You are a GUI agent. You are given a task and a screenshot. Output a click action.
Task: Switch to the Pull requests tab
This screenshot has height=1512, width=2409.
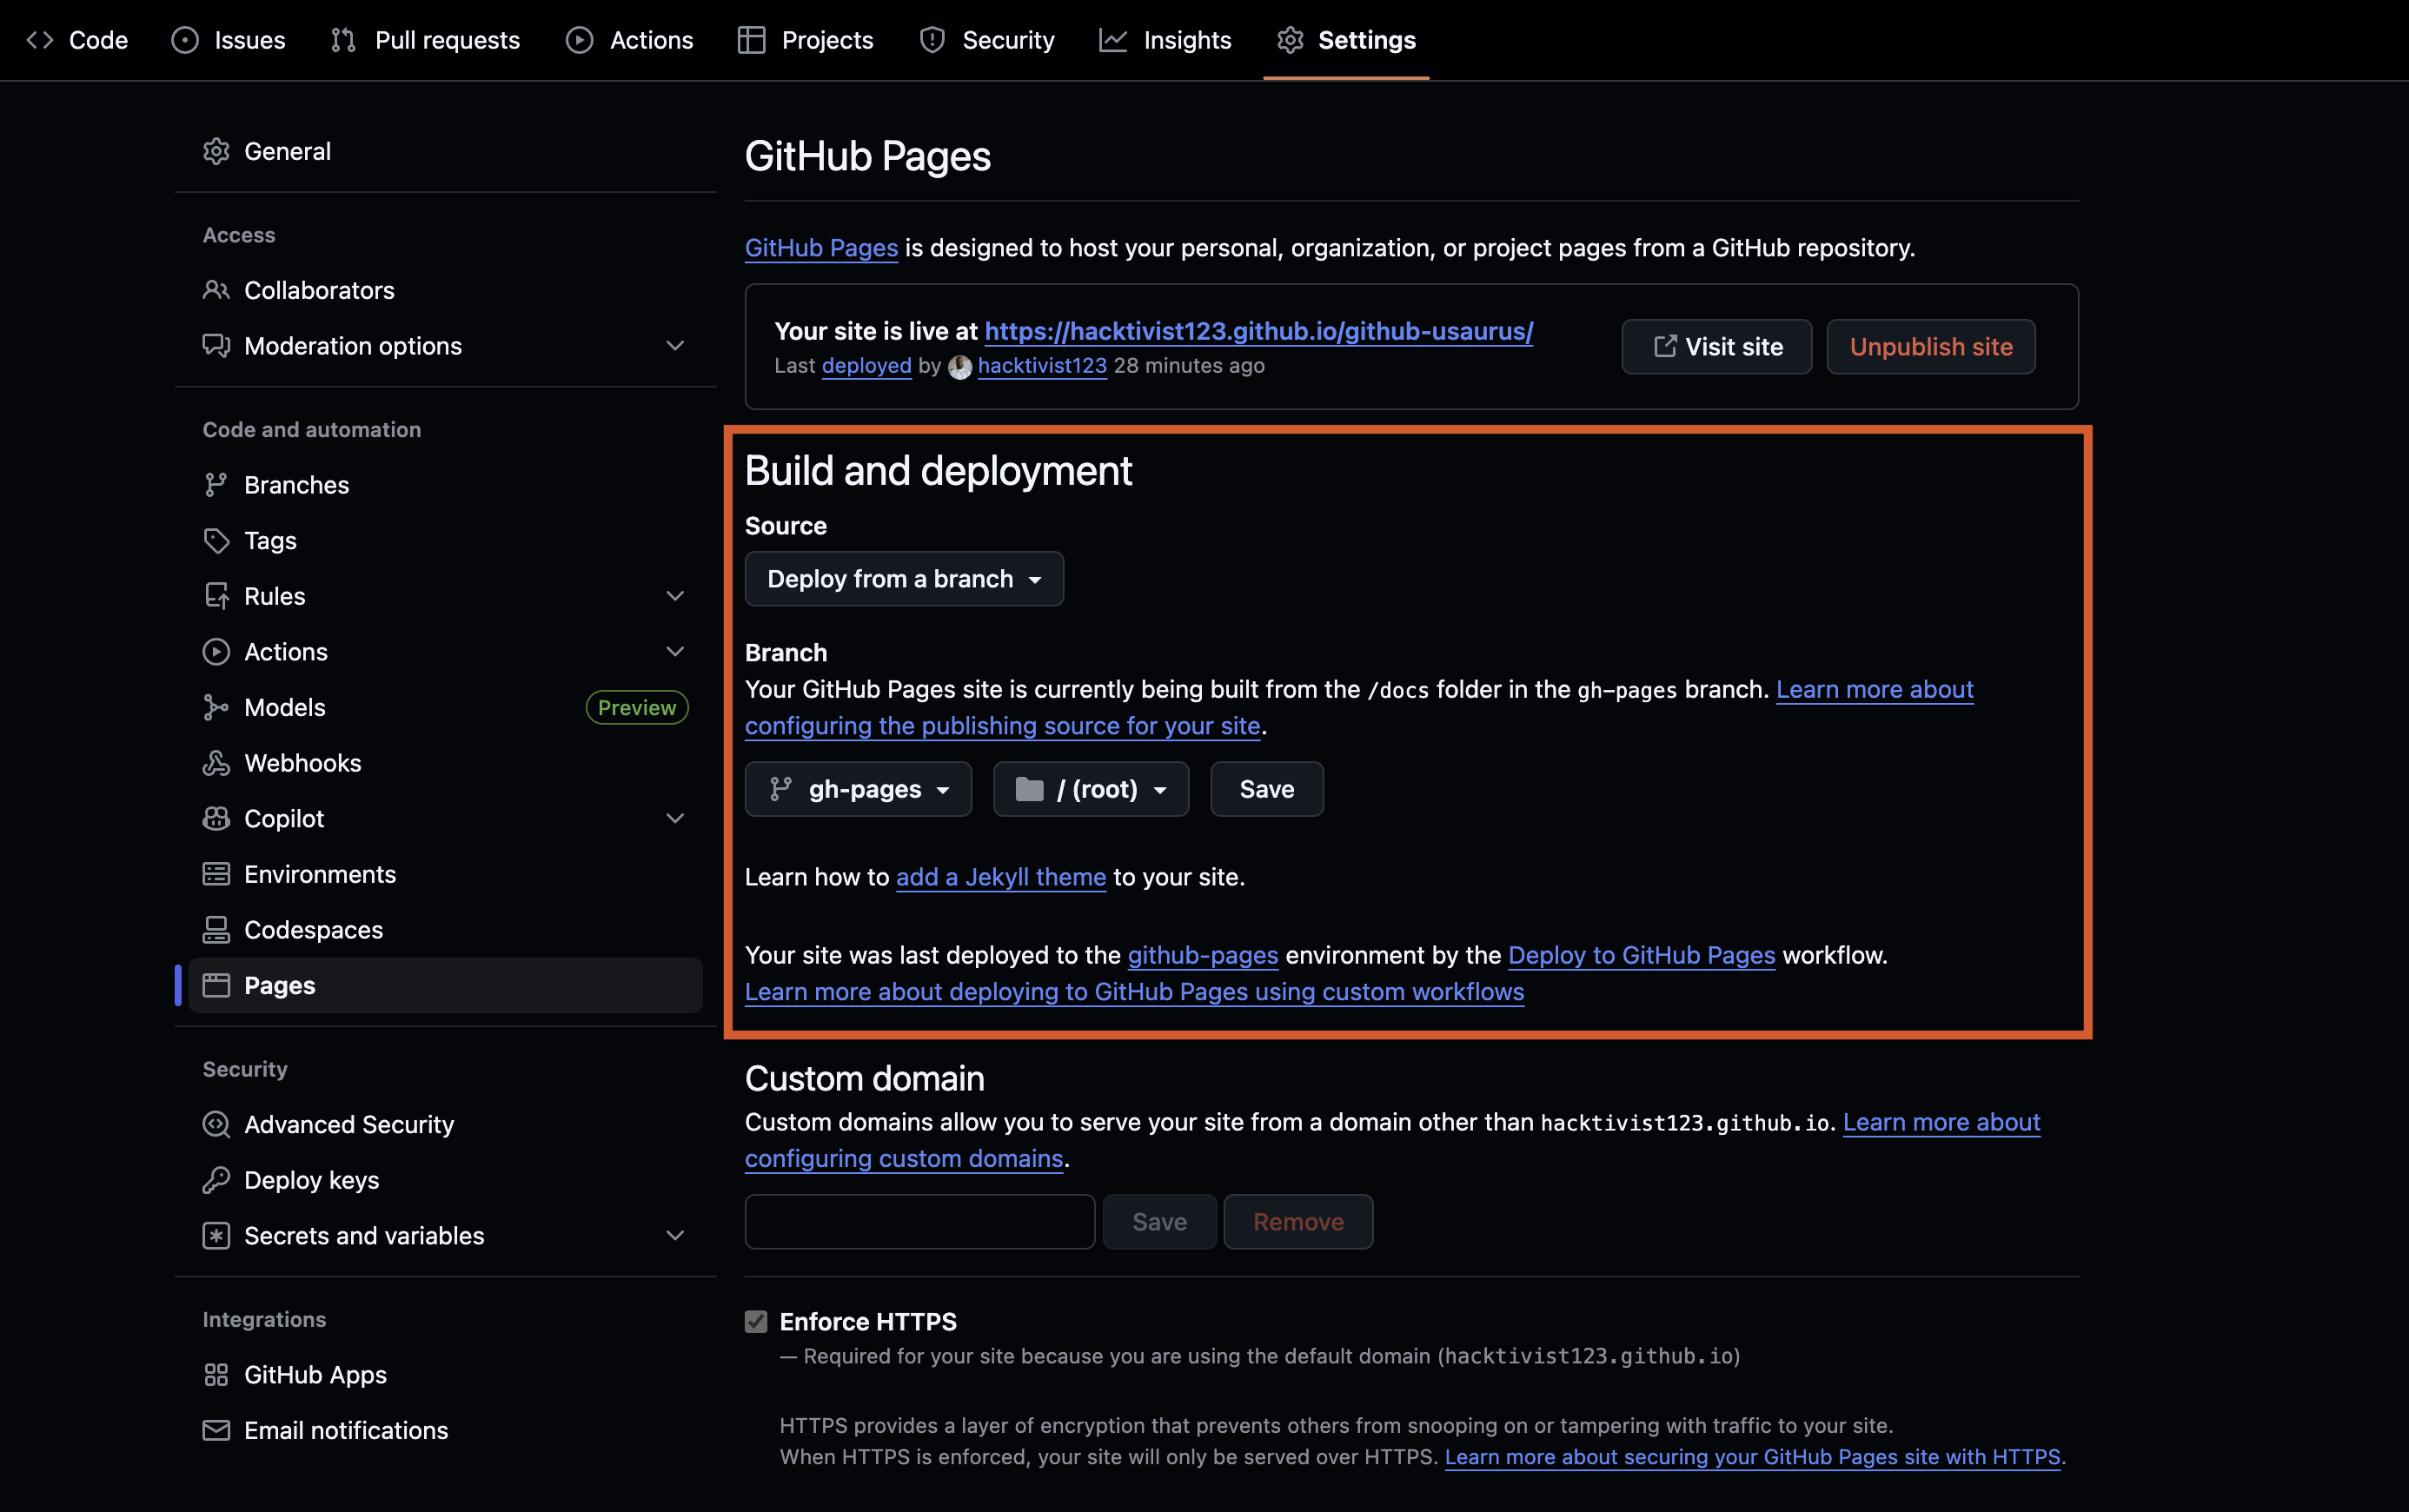(x=426, y=40)
